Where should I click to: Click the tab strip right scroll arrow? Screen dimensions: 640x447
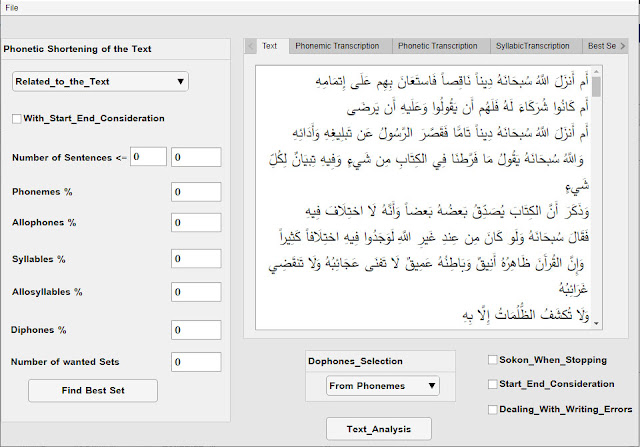click(623, 46)
